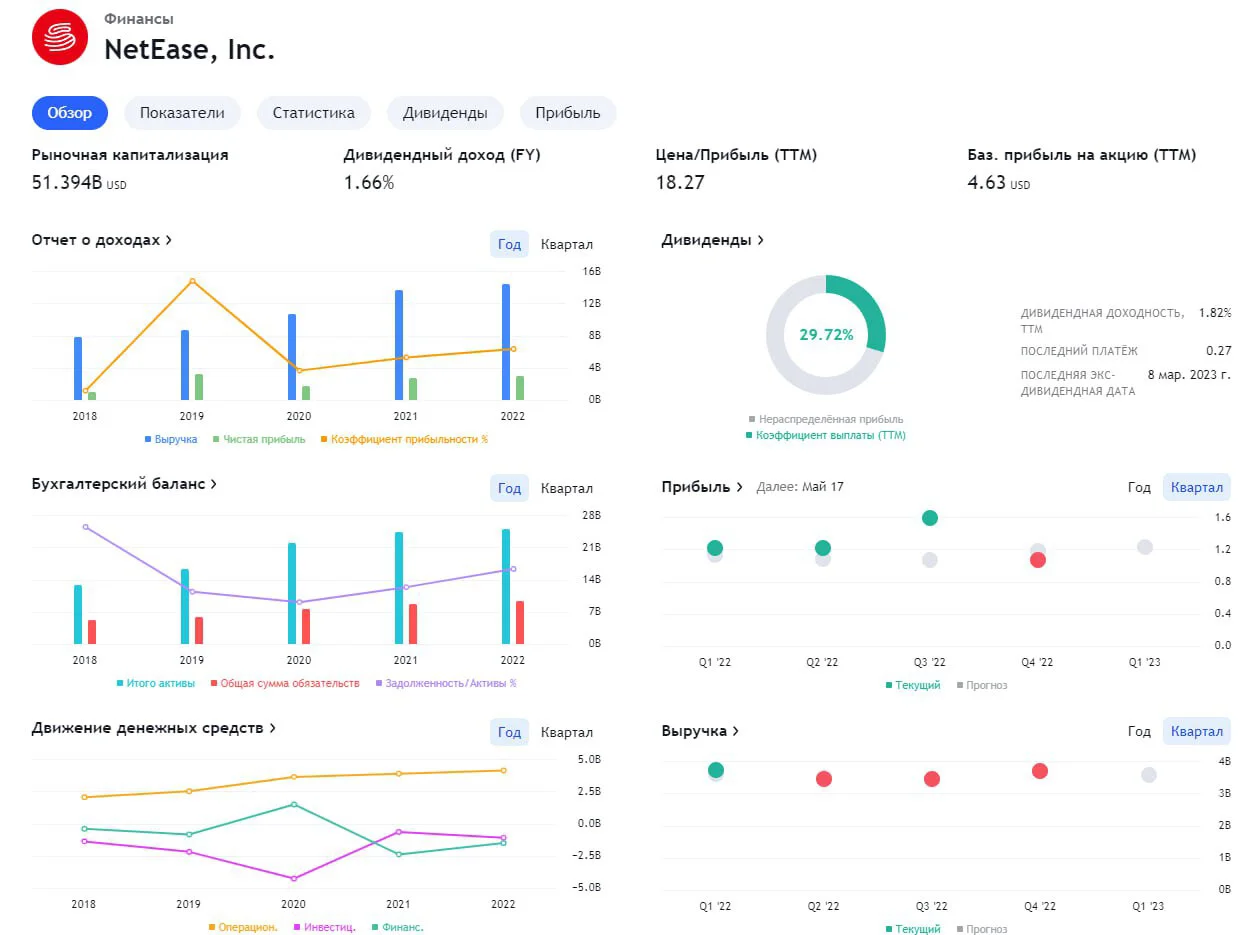Click the 2019 profit margin peak point
1251x935 pixels.
click(x=192, y=281)
